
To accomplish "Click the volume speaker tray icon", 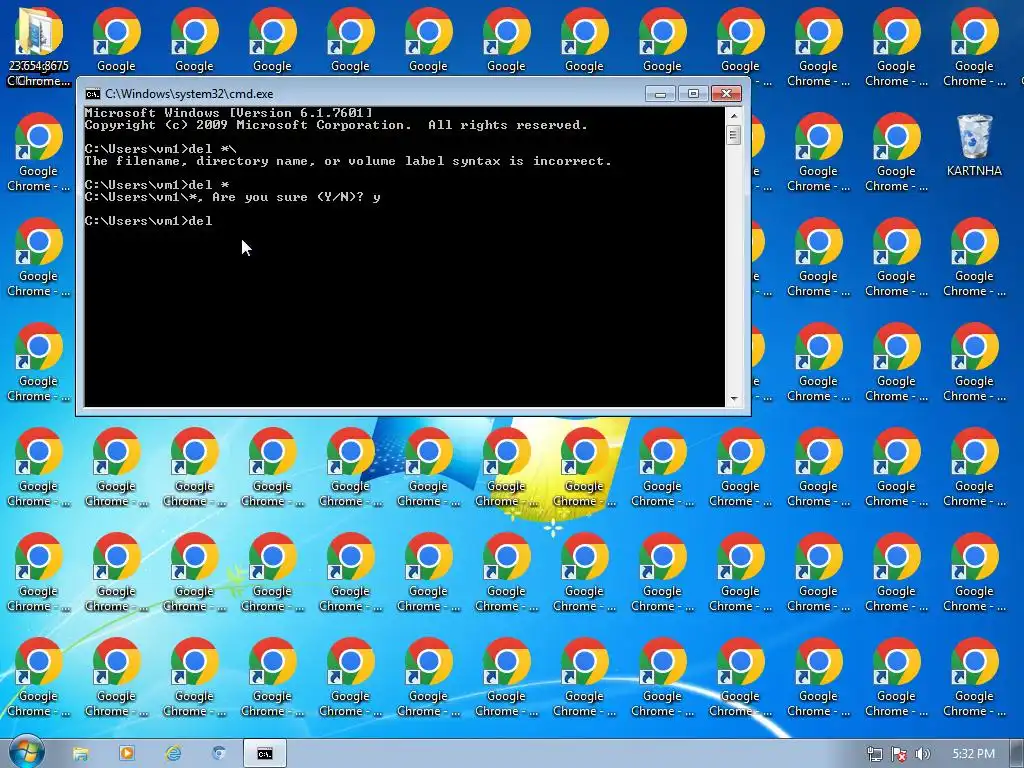I will tap(922, 754).
